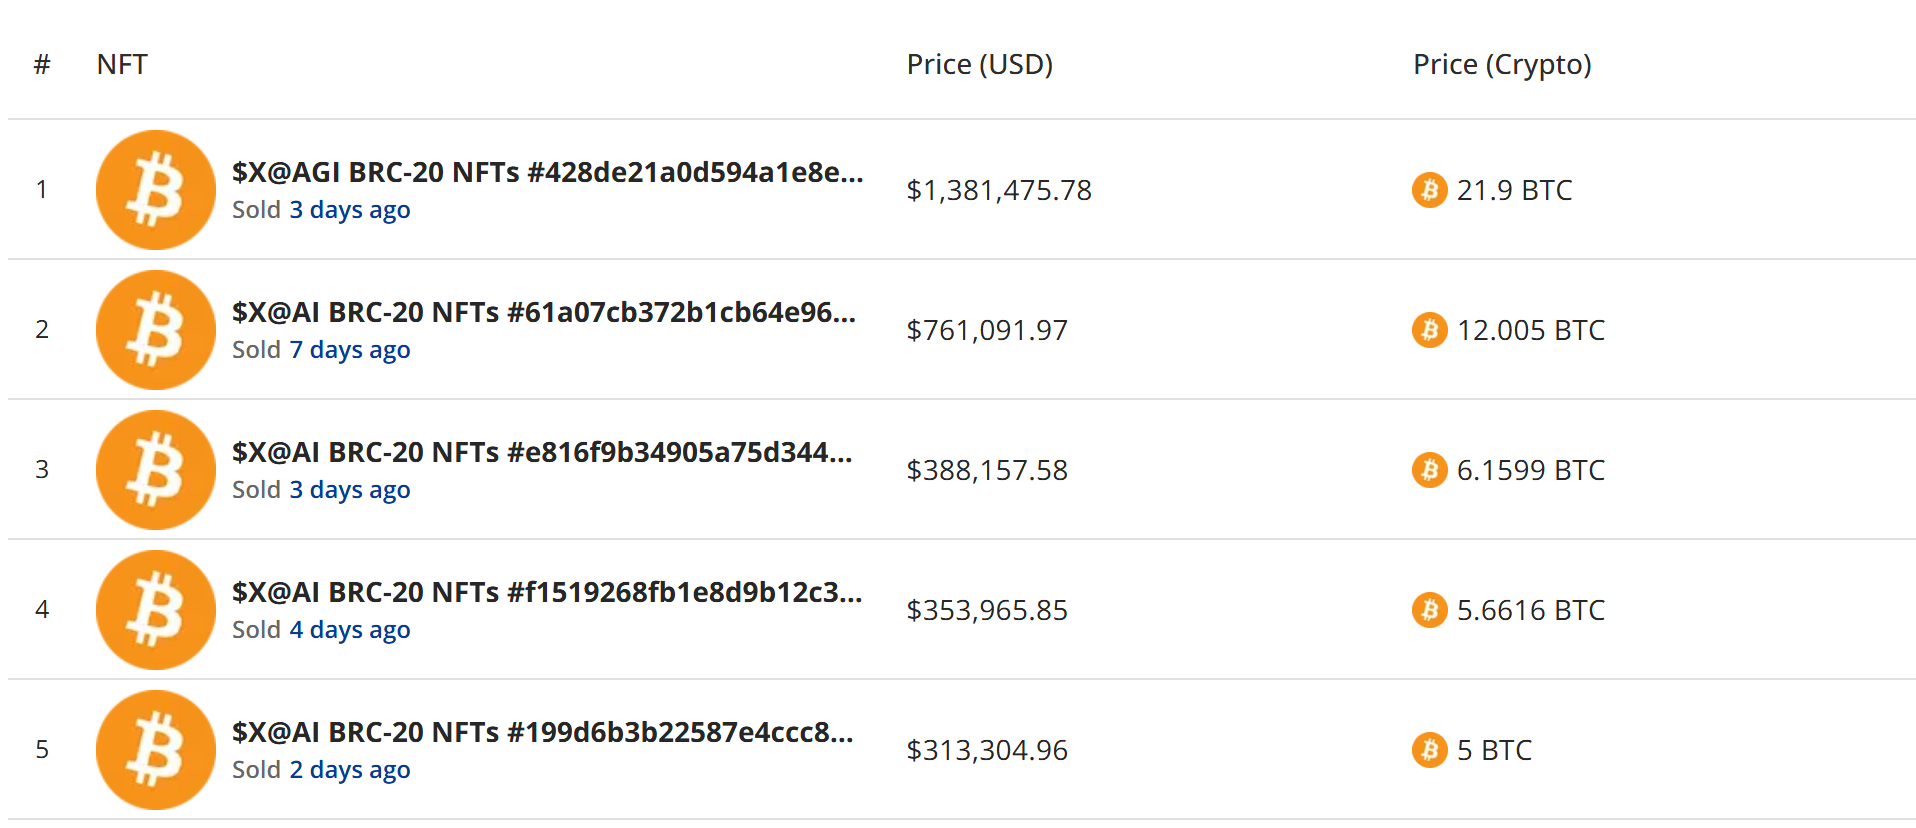Click the Bitcoin thumbnail for the $761,091.97 sale
Viewport: 1916px width, 828px height.
coord(156,330)
